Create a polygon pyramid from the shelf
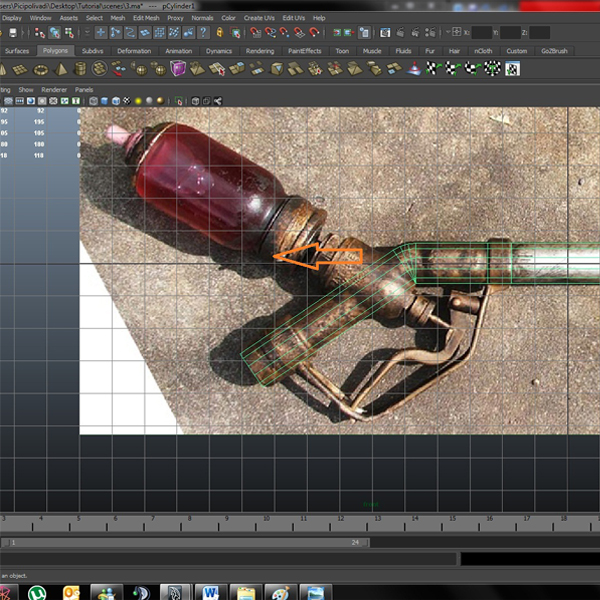This screenshot has width=600, height=600. coord(61,69)
